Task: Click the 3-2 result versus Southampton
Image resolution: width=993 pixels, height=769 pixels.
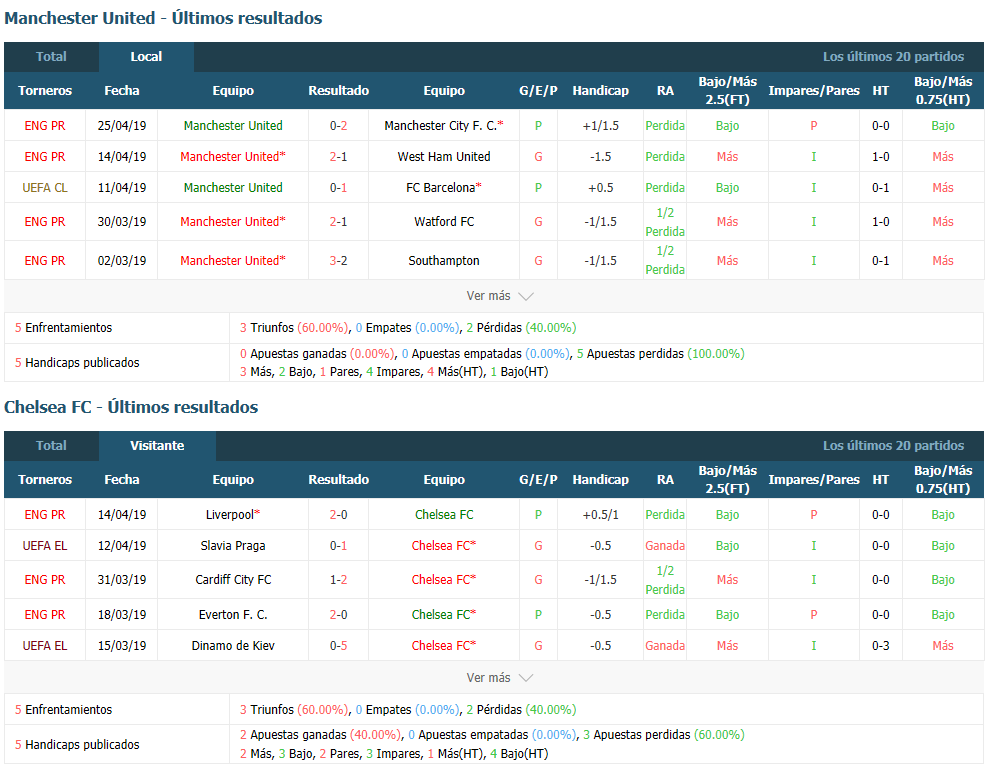Action: coord(338,260)
